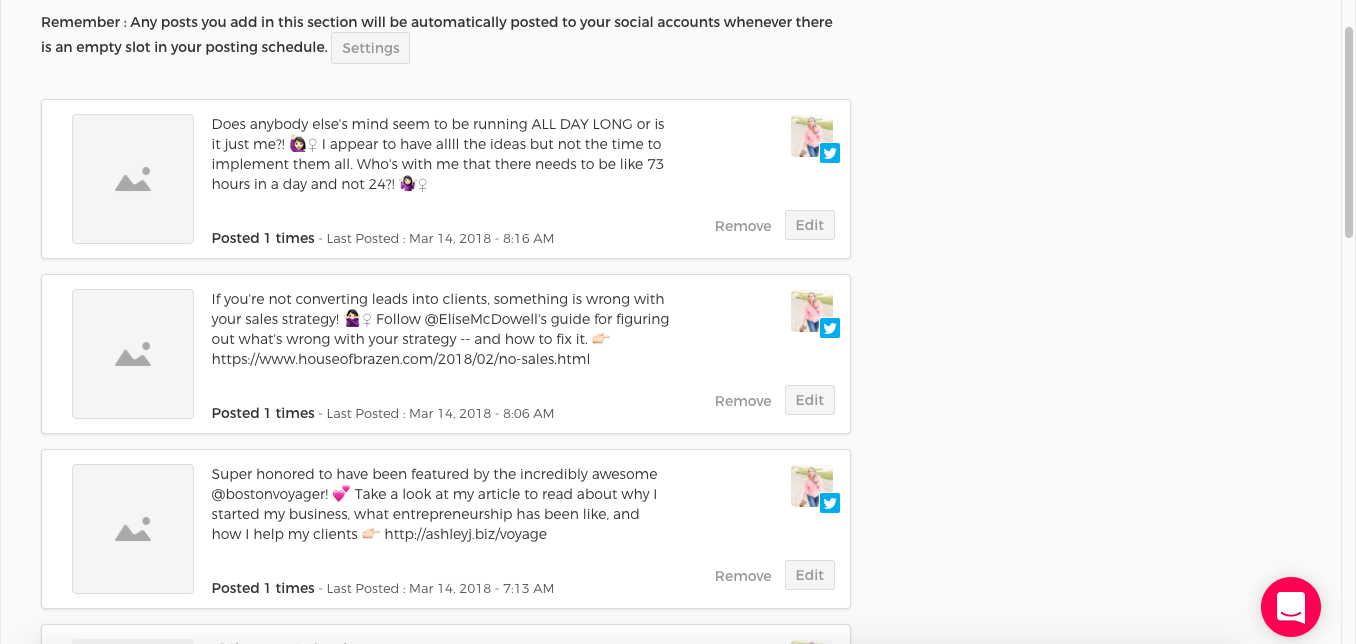Open the red chat support bubble
The image size is (1356, 644).
coord(1290,607)
